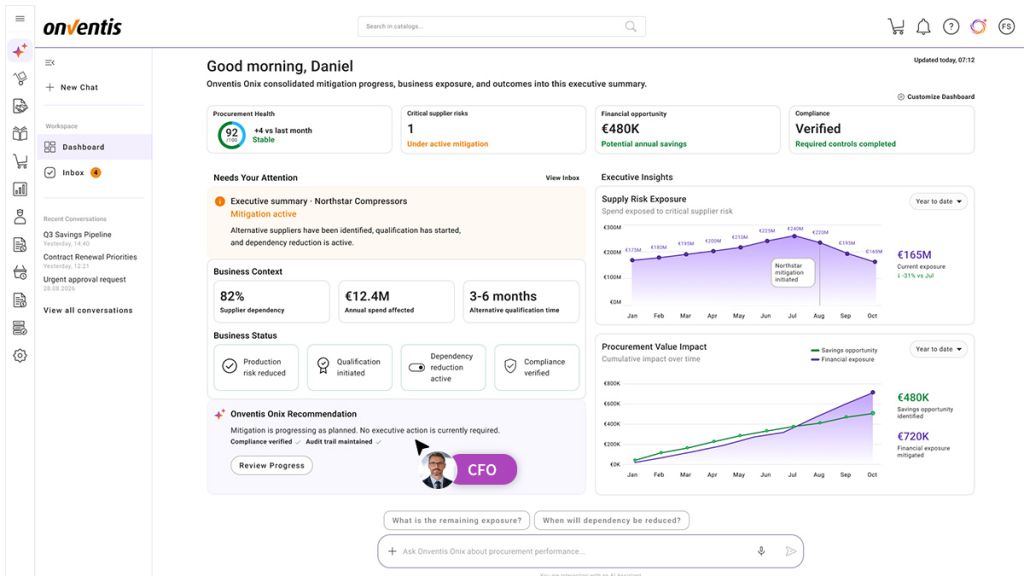Image resolution: width=1024 pixels, height=576 pixels.
Task: Open the hand truck delivery icon in left rail
Action: (x=20, y=78)
